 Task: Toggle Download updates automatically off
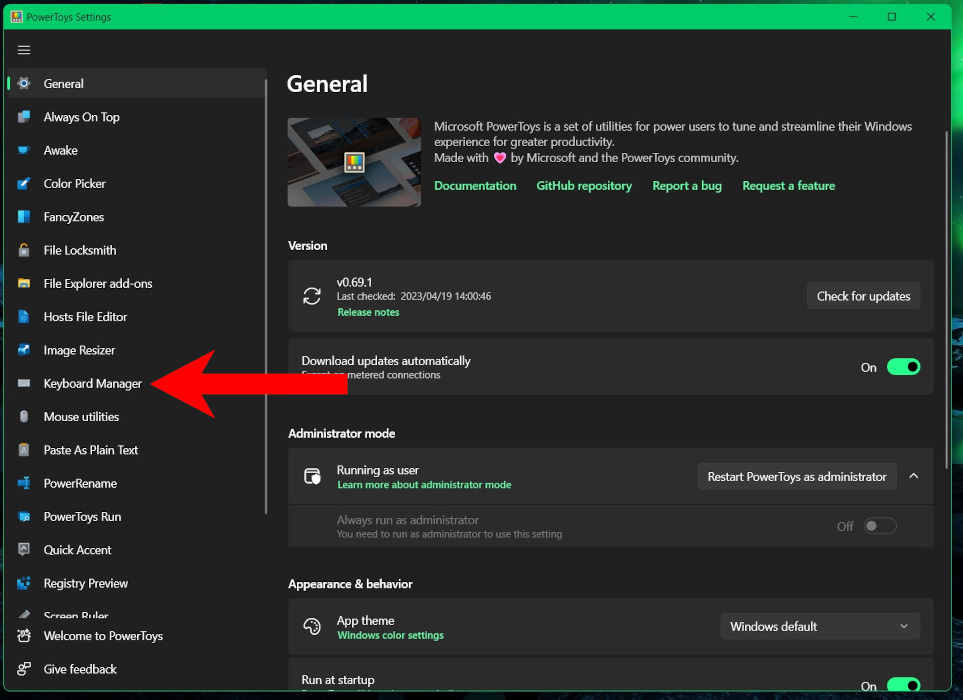pos(903,367)
